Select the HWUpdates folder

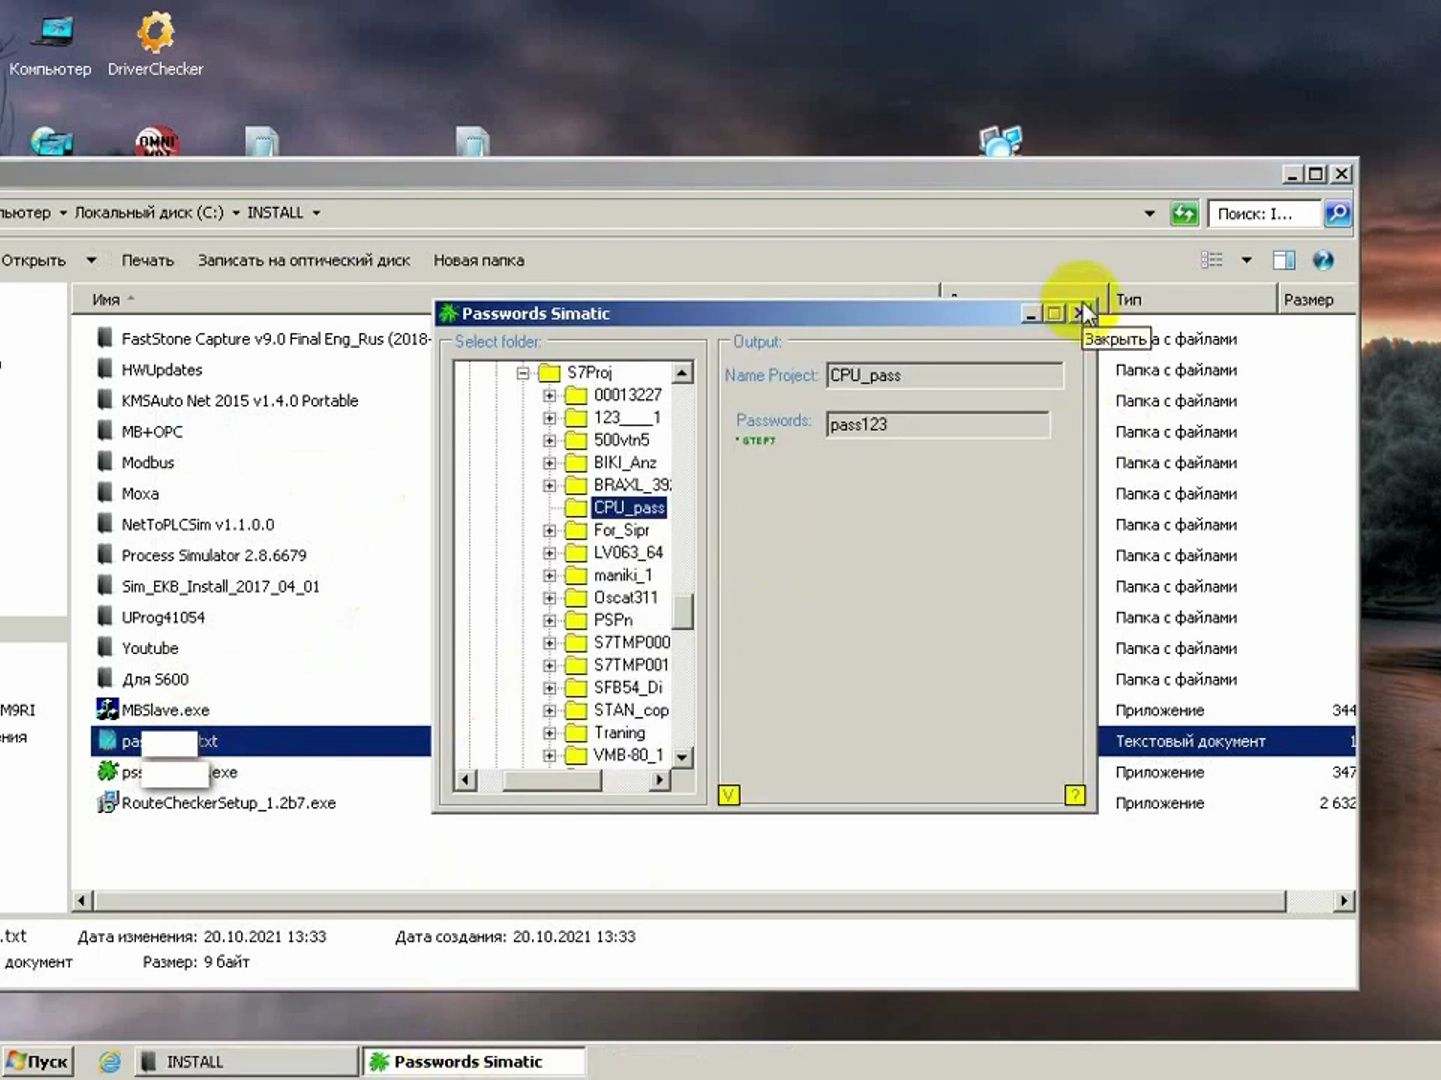tap(162, 370)
